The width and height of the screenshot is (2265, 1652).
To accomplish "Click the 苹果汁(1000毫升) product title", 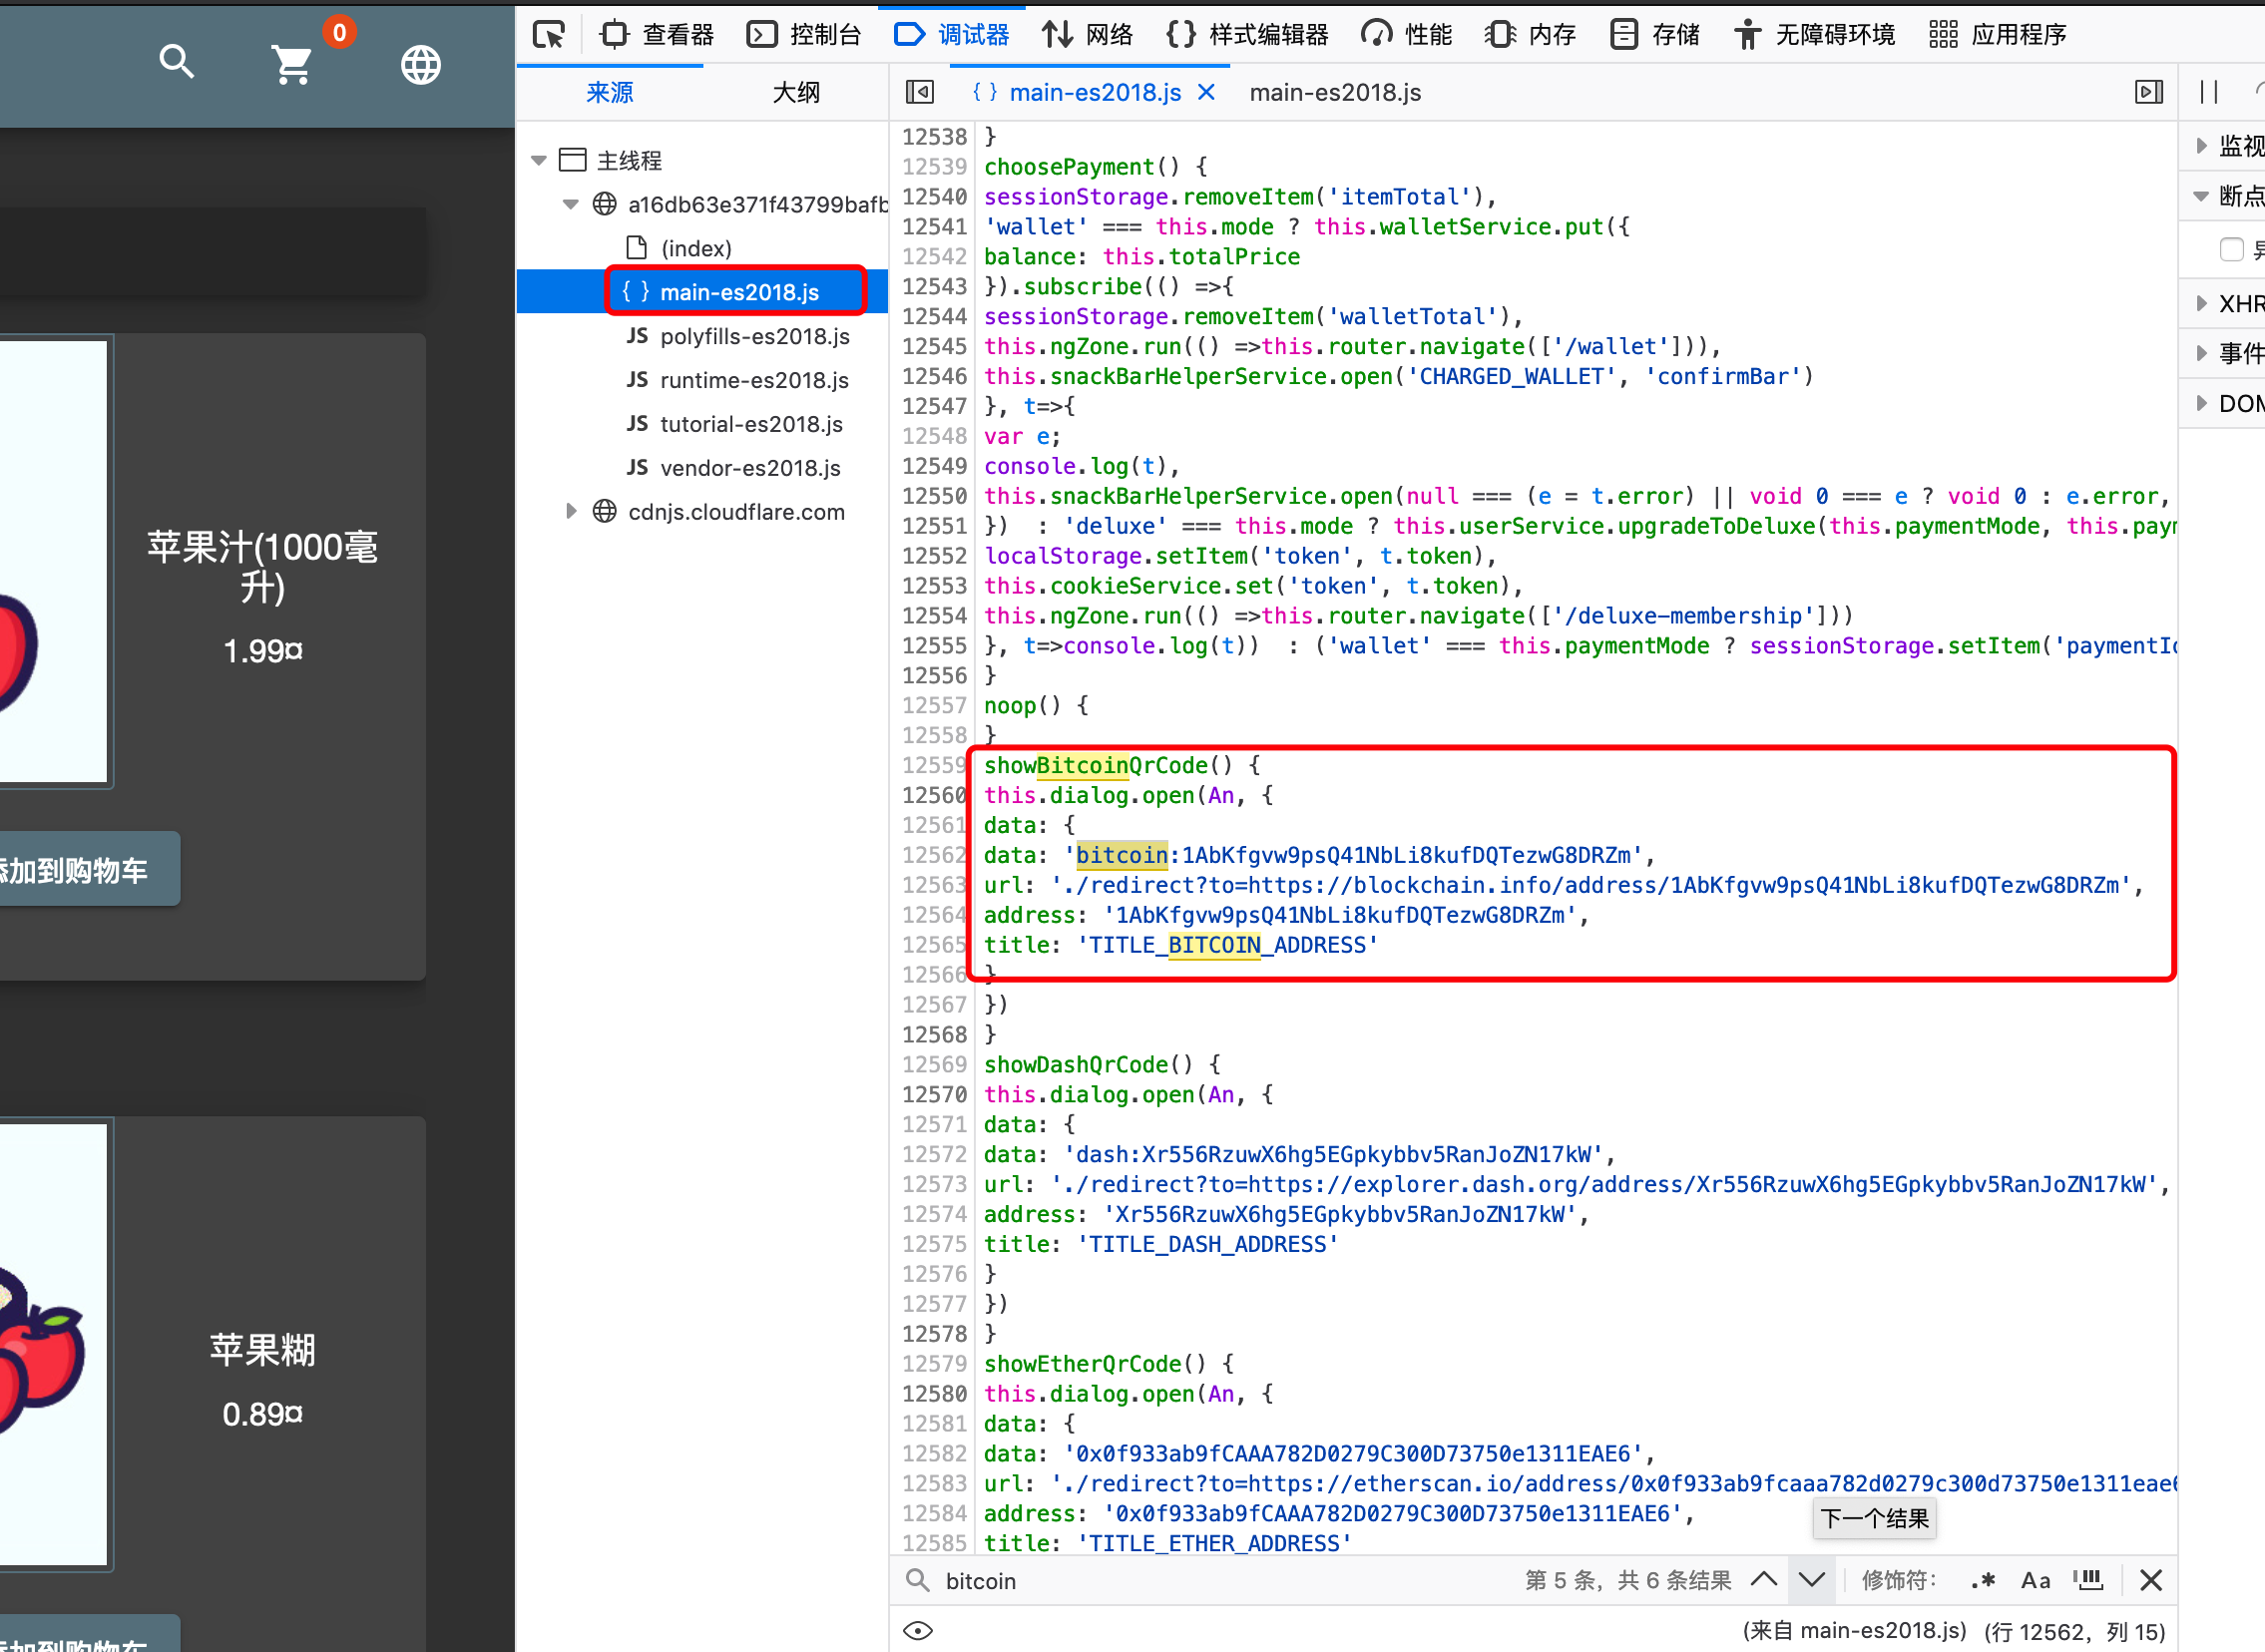I will point(263,566).
